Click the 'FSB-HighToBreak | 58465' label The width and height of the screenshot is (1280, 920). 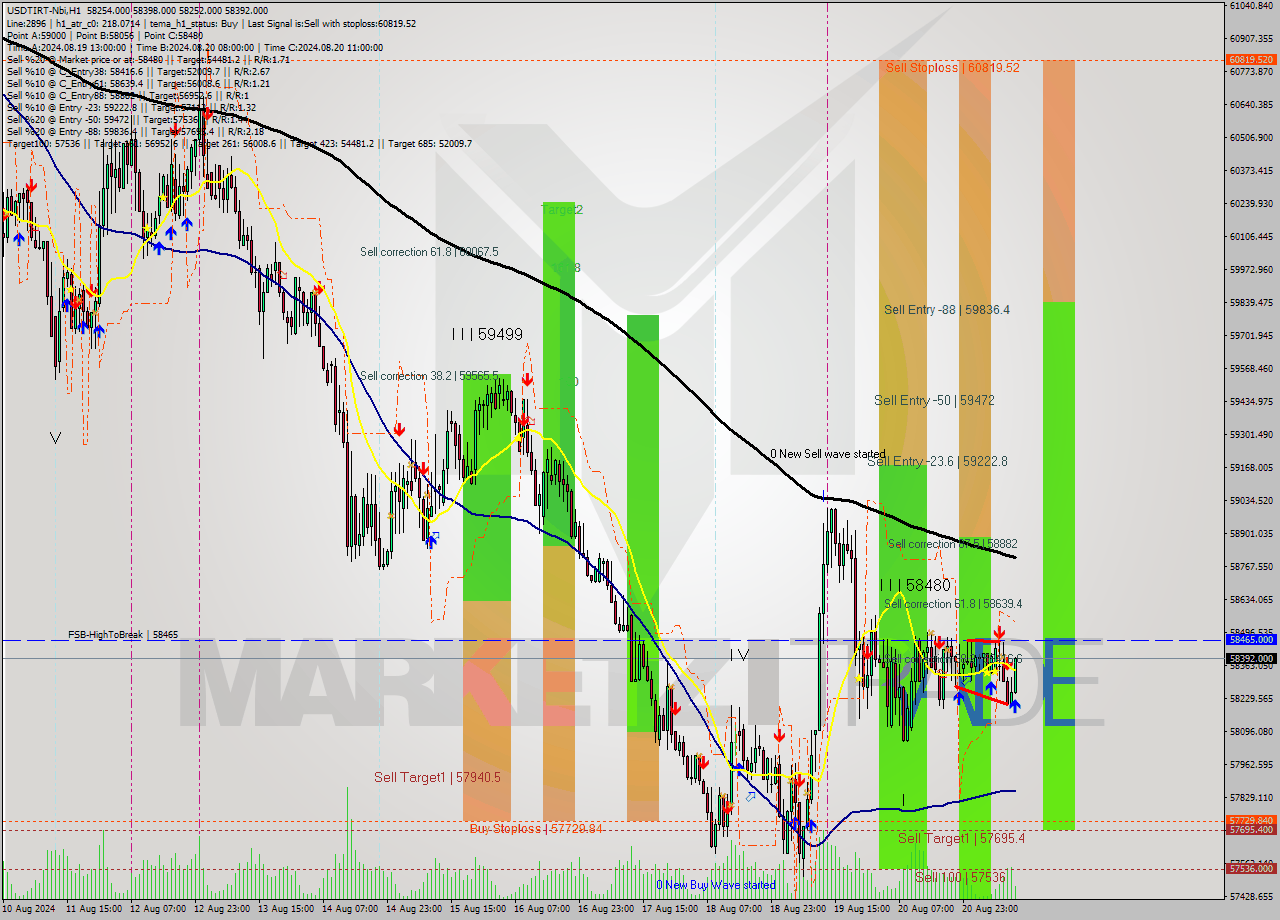tap(122, 635)
